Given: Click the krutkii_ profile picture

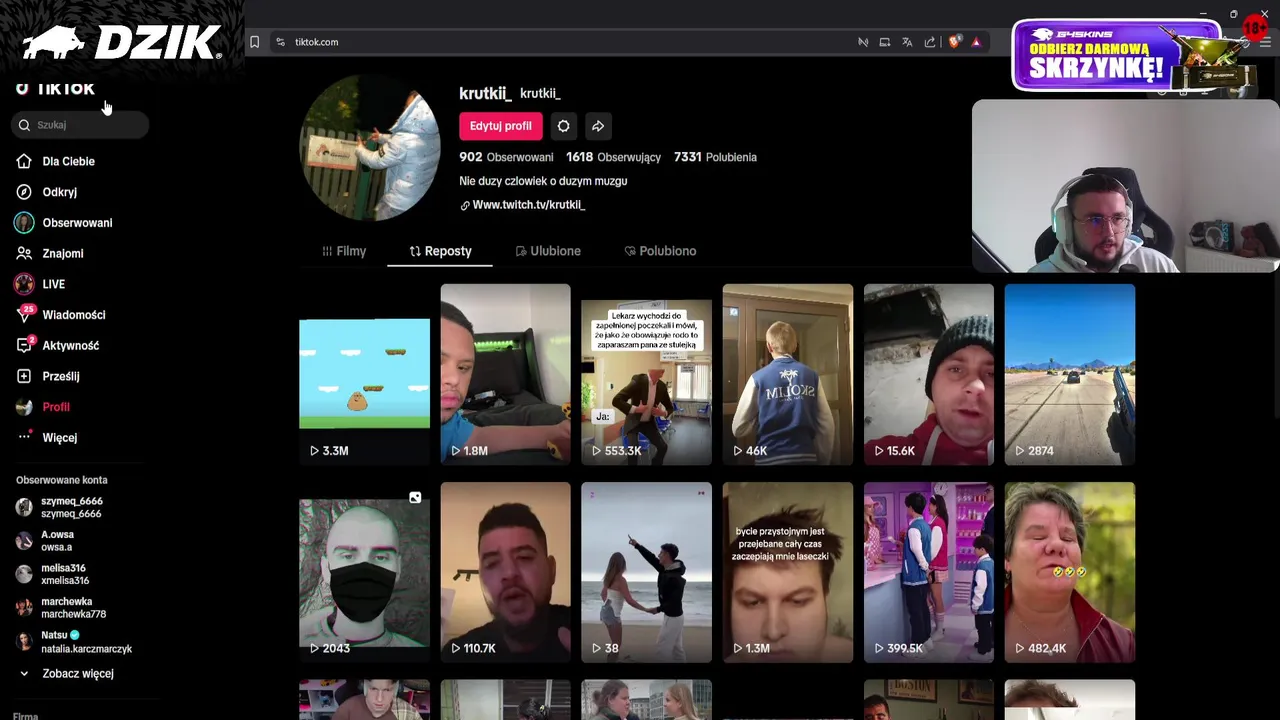Looking at the screenshot, I should (x=370, y=148).
